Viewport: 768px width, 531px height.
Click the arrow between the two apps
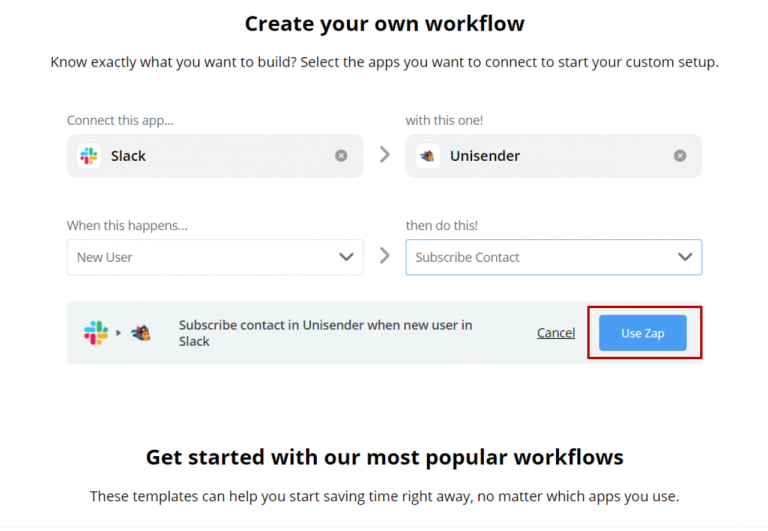(385, 155)
